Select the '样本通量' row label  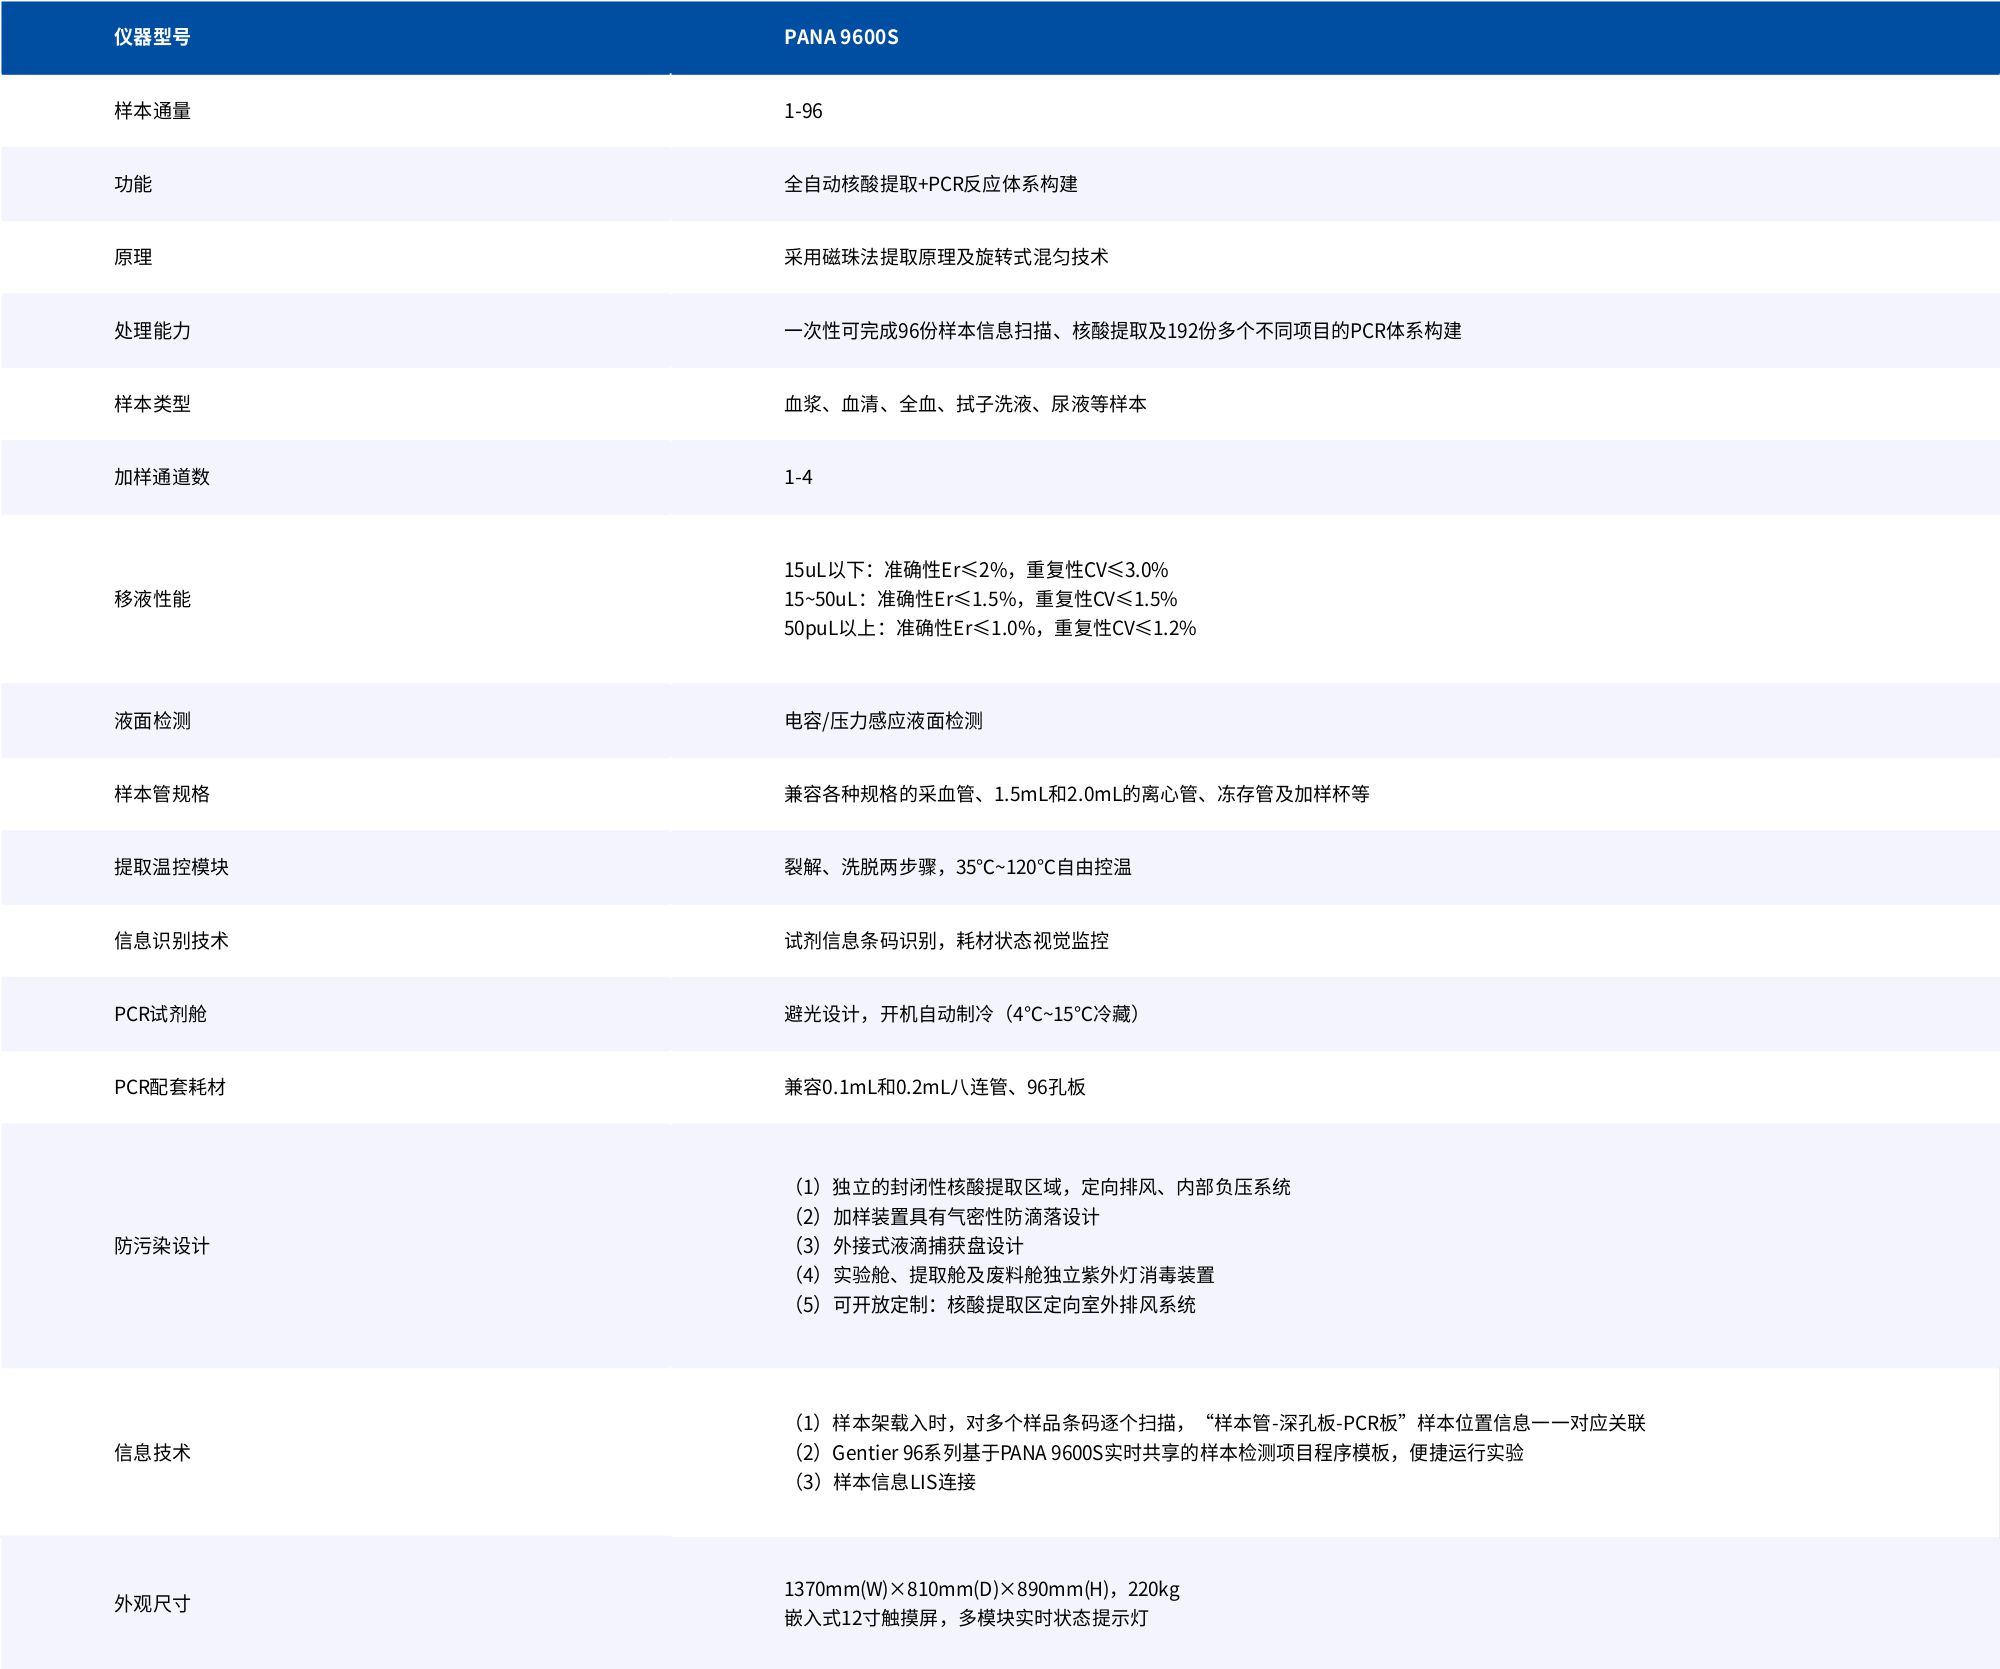[152, 111]
